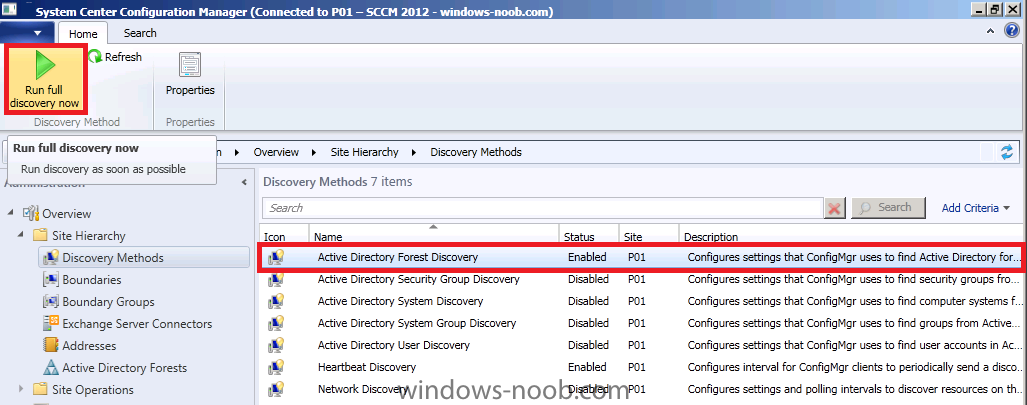Select the Home ribbon tab

click(x=83, y=33)
